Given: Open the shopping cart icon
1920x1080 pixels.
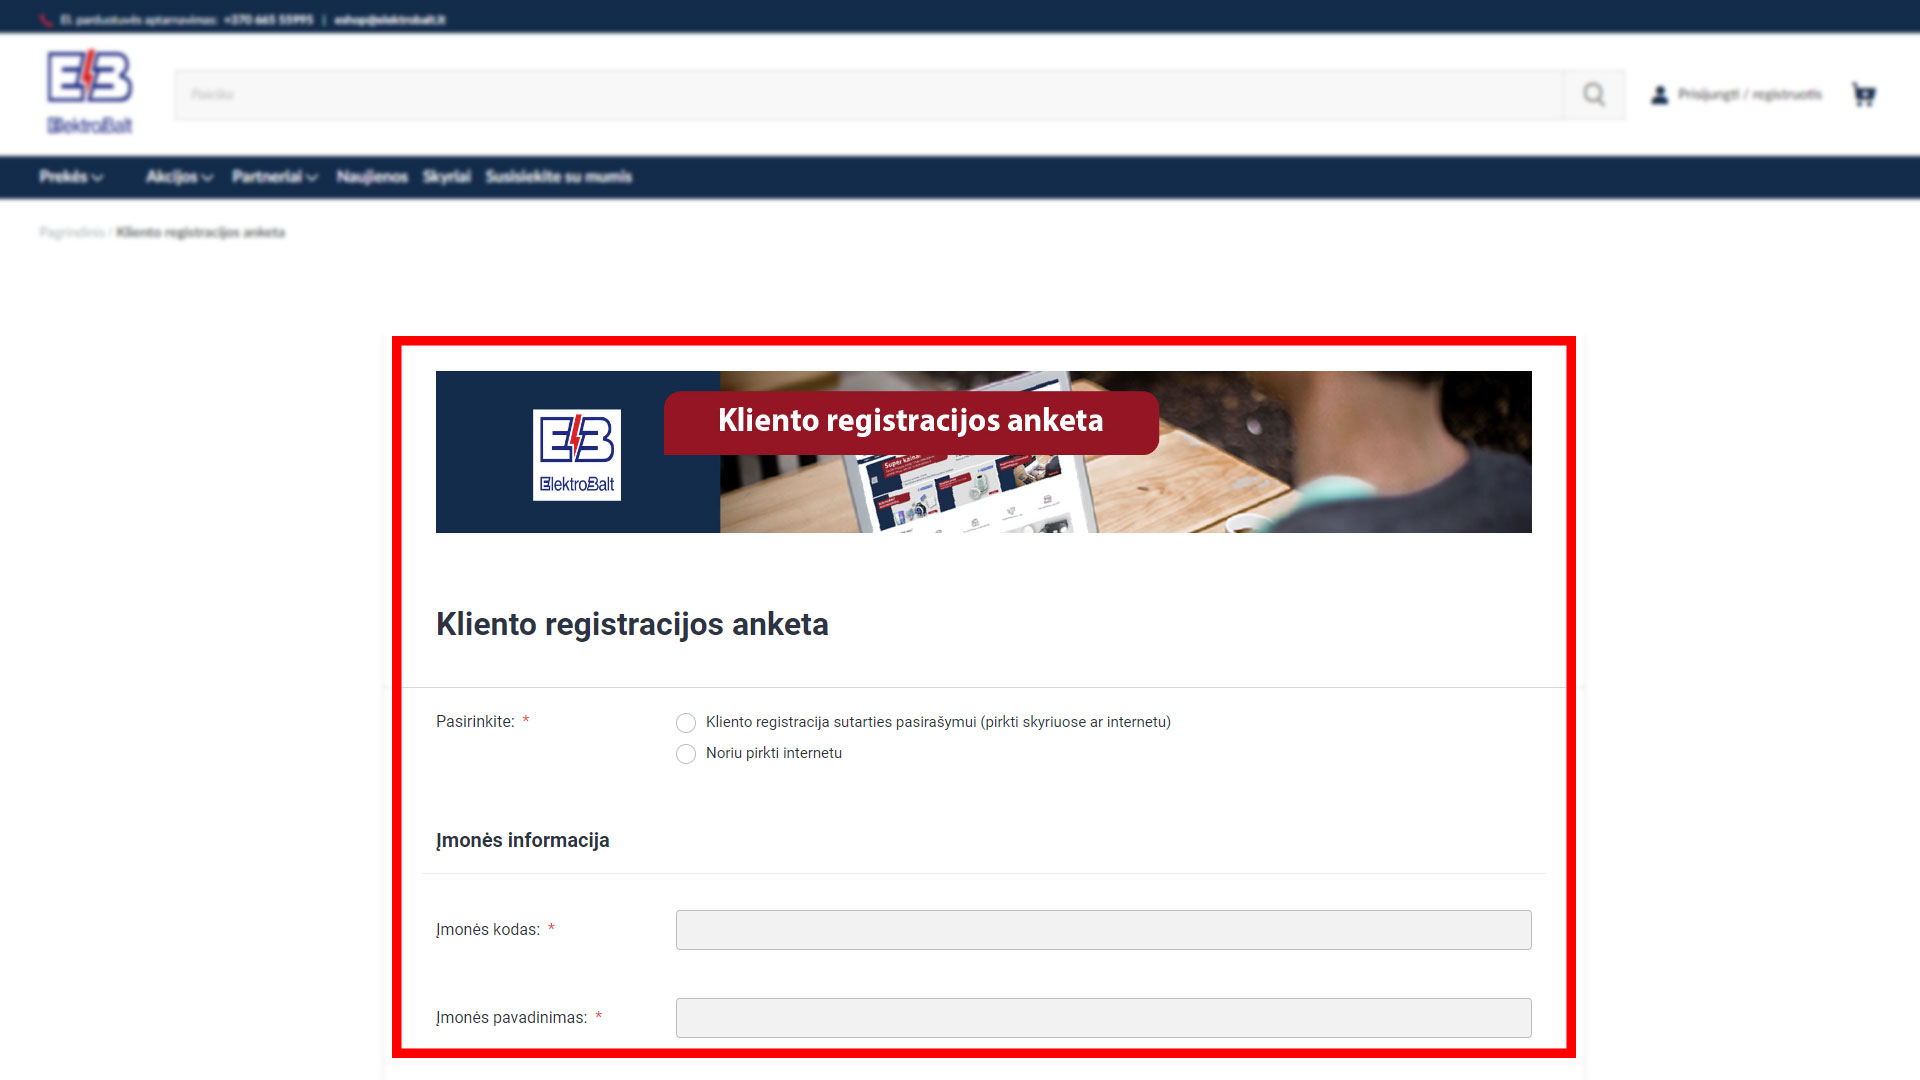Looking at the screenshot, I should coord(1863,95).
